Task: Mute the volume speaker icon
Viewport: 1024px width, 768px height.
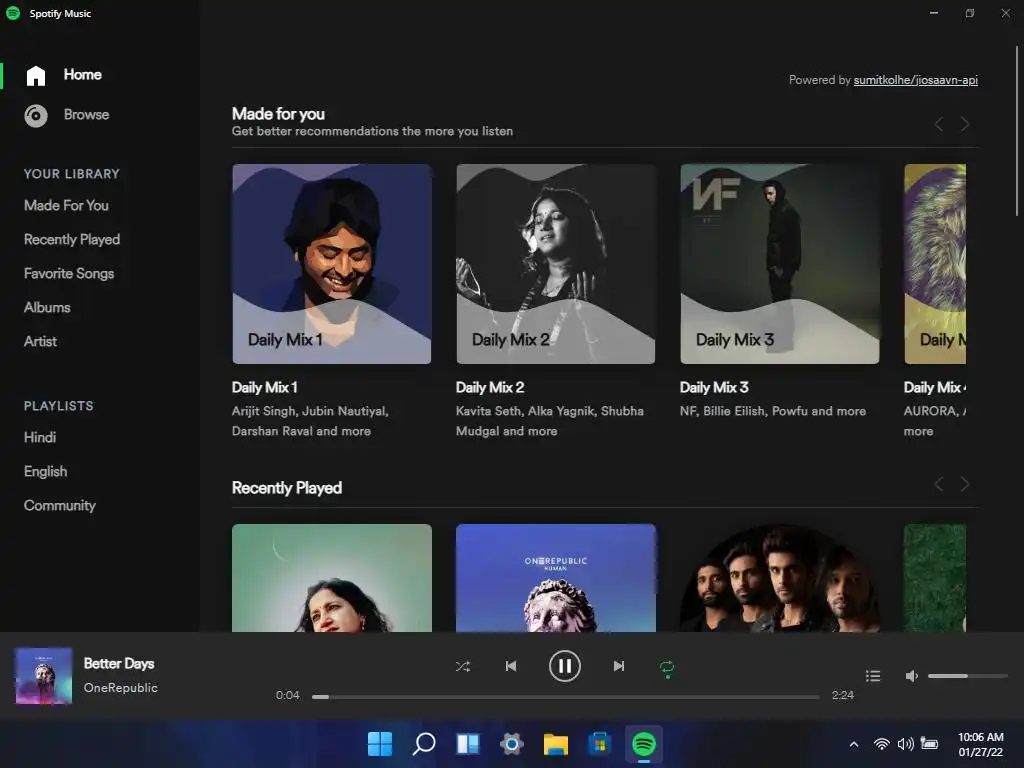Action: tap(912, 676)
